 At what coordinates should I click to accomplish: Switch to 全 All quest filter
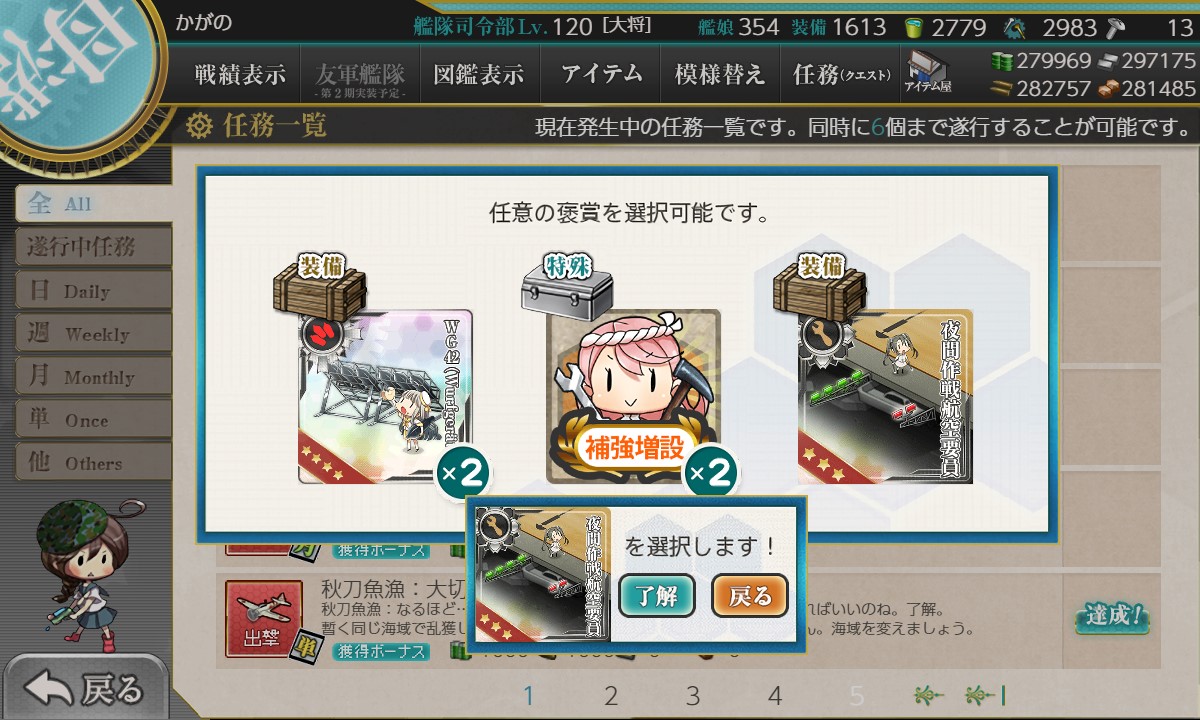click(x=92, y=203)
